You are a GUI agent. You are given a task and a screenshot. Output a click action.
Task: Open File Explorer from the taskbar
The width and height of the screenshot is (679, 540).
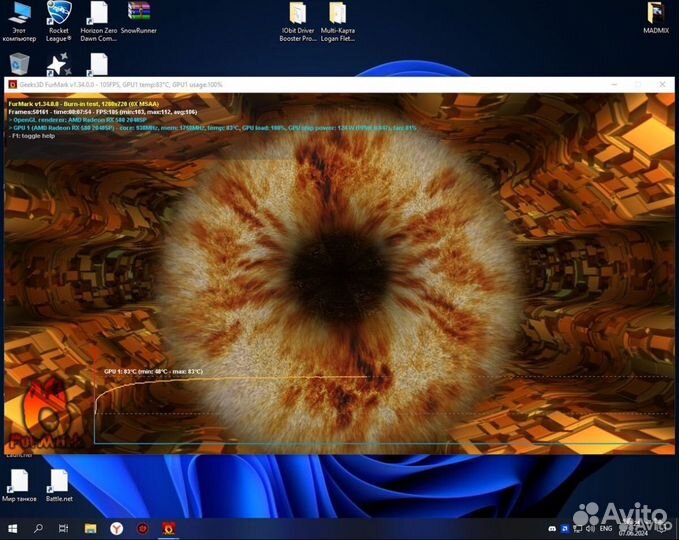tap(90, 527)
